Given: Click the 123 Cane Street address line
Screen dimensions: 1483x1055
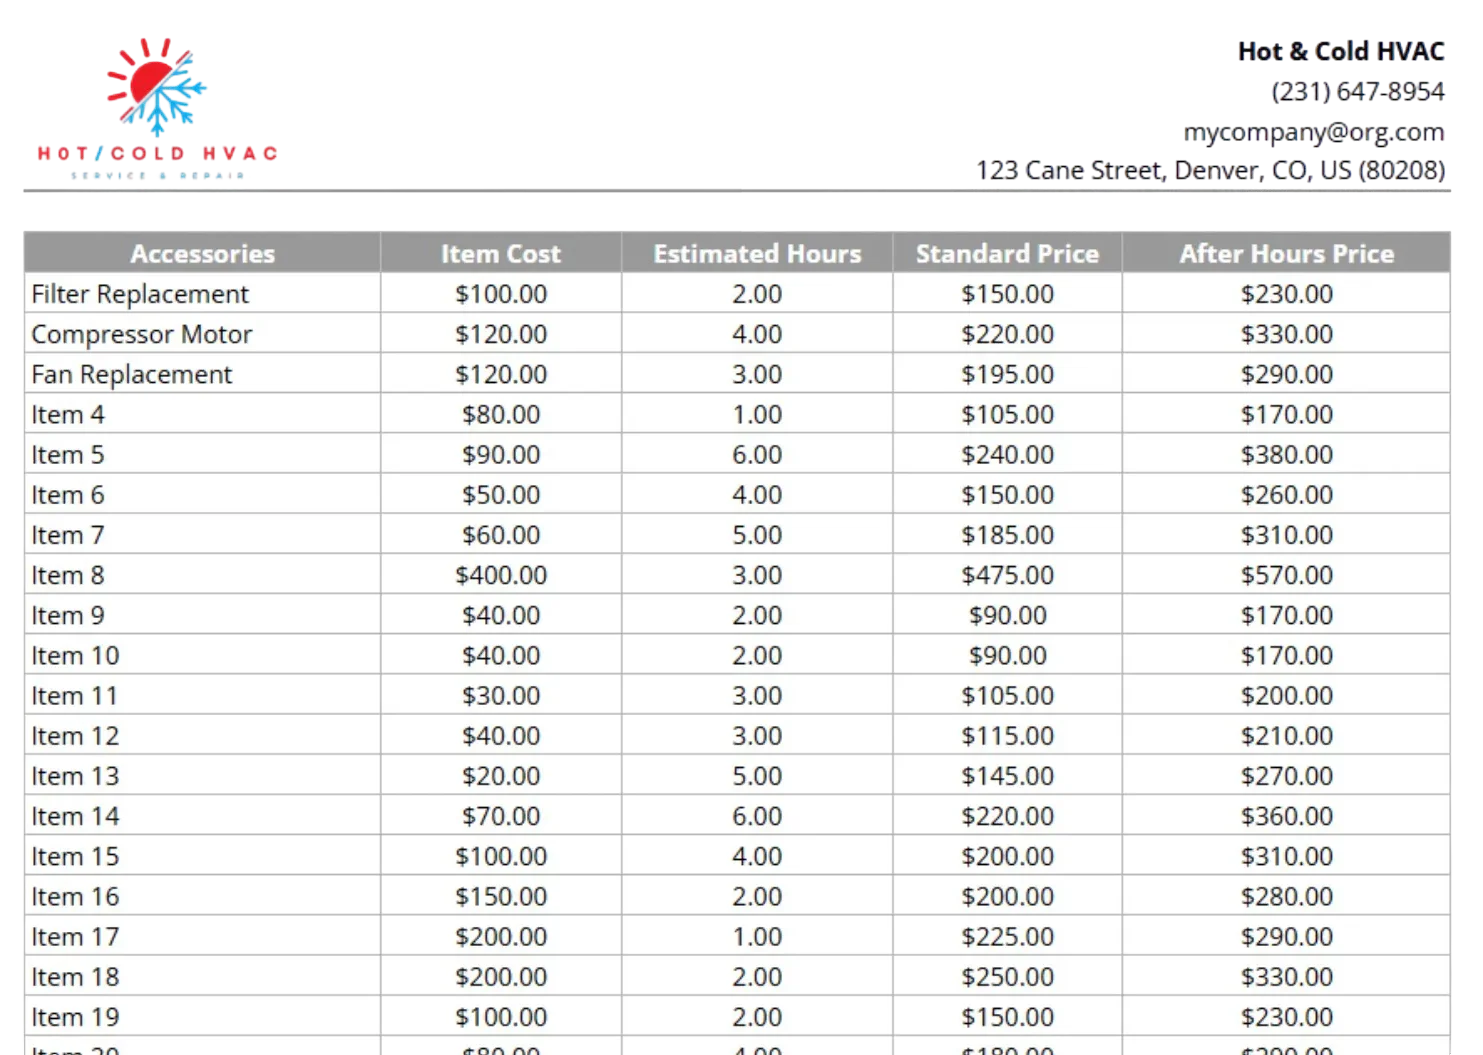Looking at the screenshot, I should click(x=1211, y=170).
